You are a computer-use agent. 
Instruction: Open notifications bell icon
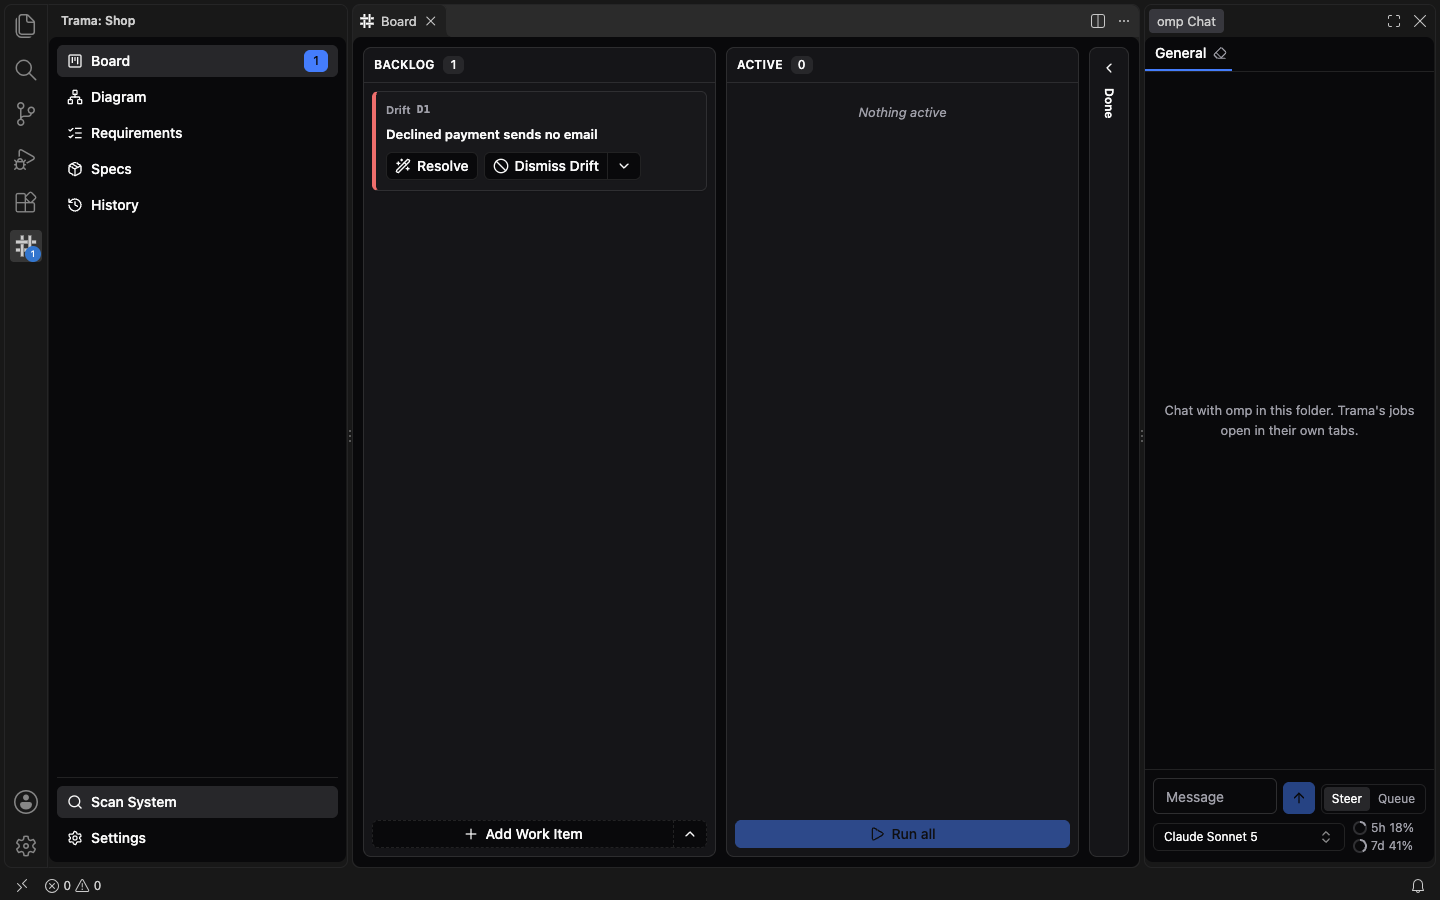click(x=1418, y=886)
